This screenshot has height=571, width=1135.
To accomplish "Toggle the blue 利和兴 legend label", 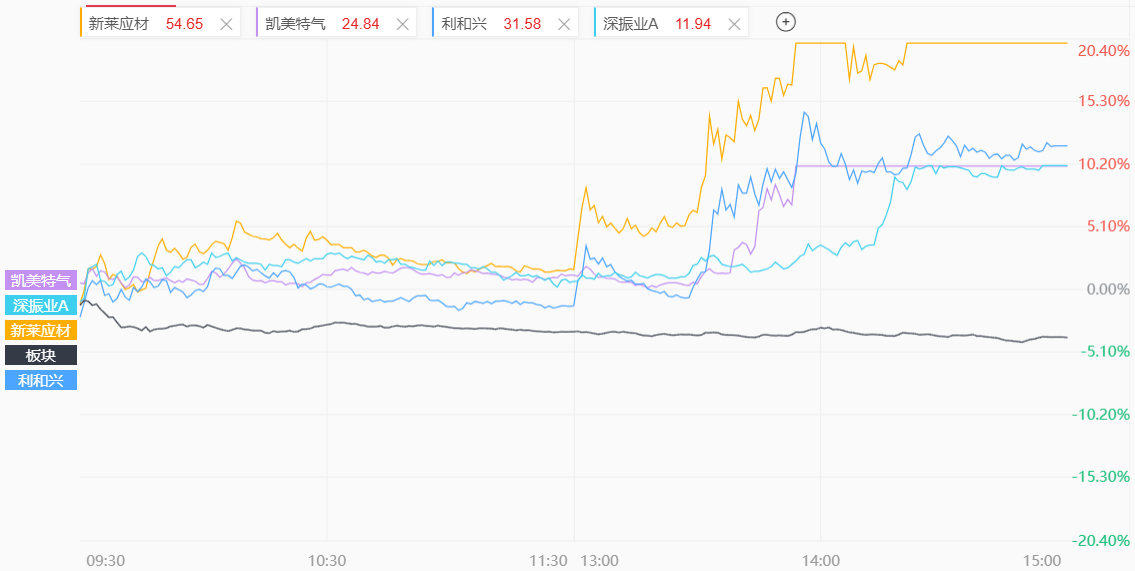I will pos(41,380).
